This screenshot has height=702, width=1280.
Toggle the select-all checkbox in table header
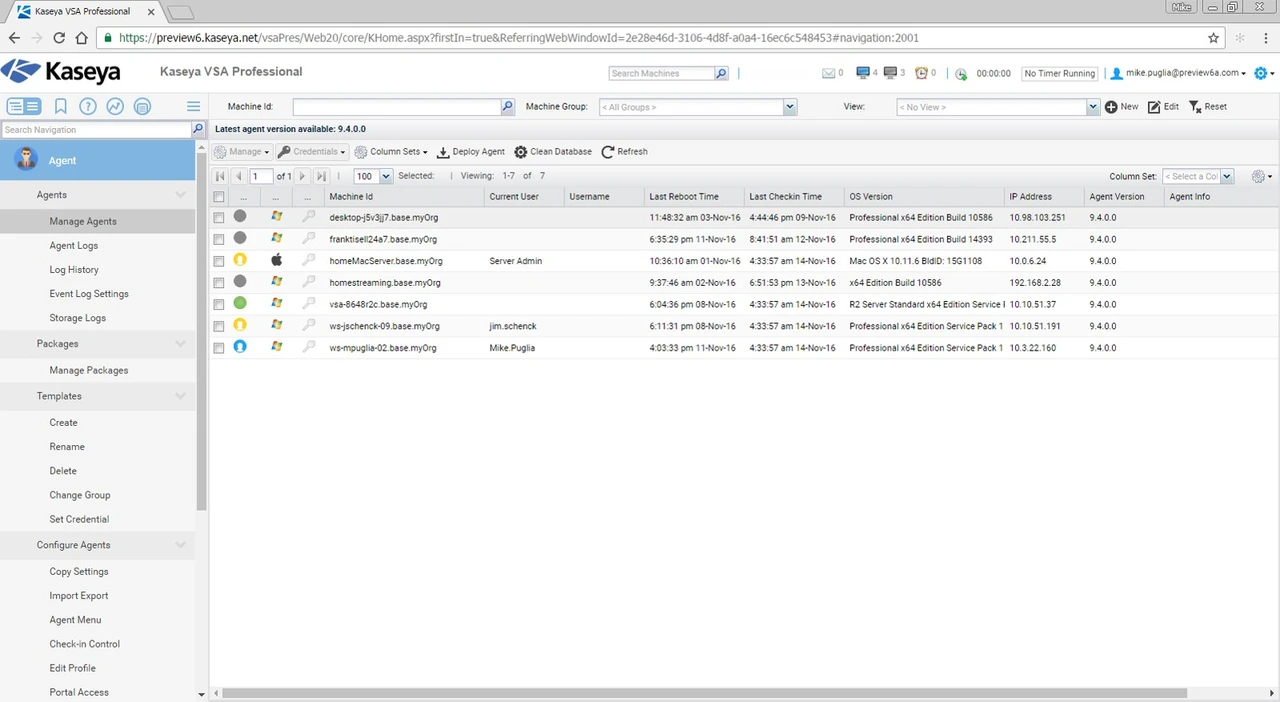pyautogui.click(x=219, y=197)
